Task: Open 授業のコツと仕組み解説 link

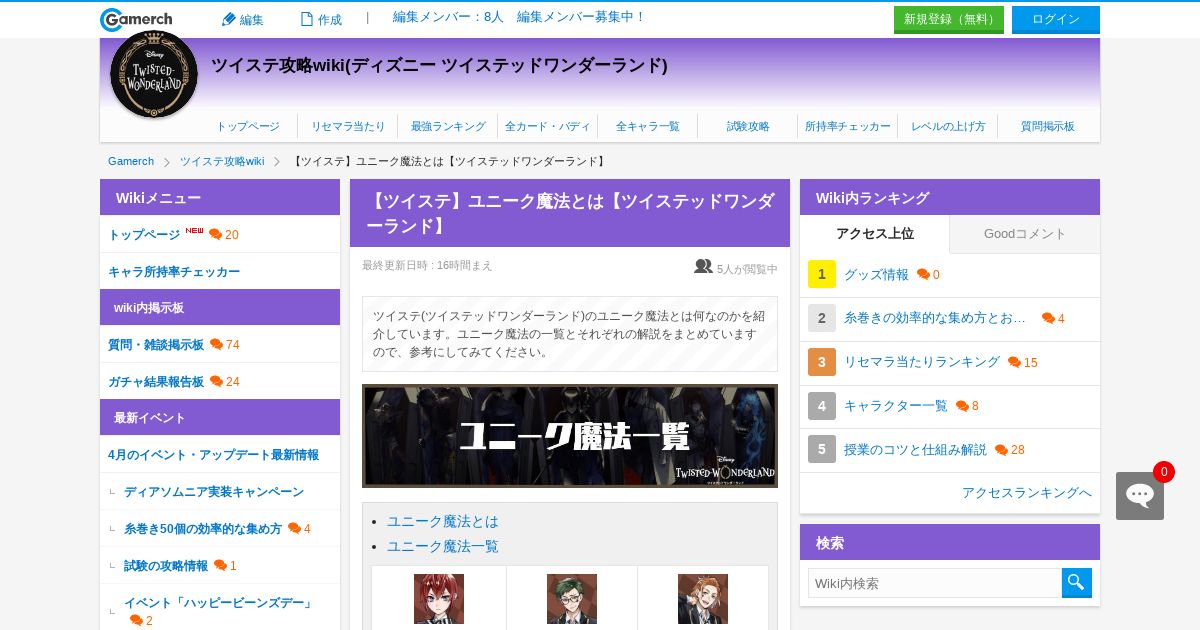Action: (915, 450)
